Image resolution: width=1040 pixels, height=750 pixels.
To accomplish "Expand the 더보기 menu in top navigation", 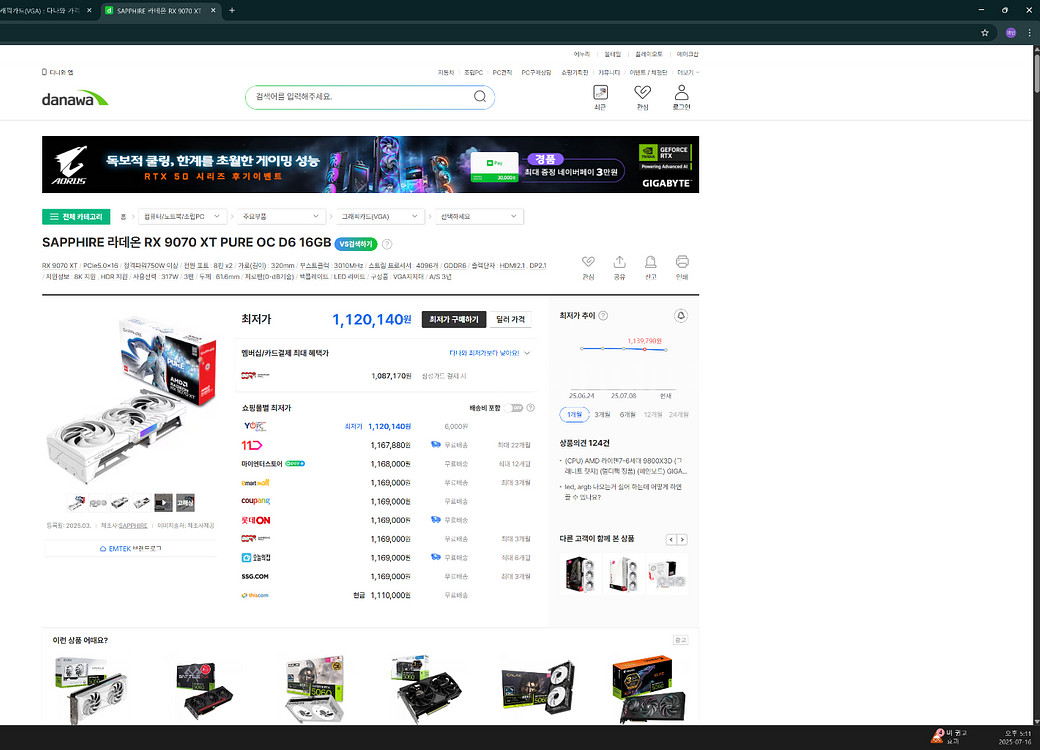I will pyautogui.click(x=688, y=72).
